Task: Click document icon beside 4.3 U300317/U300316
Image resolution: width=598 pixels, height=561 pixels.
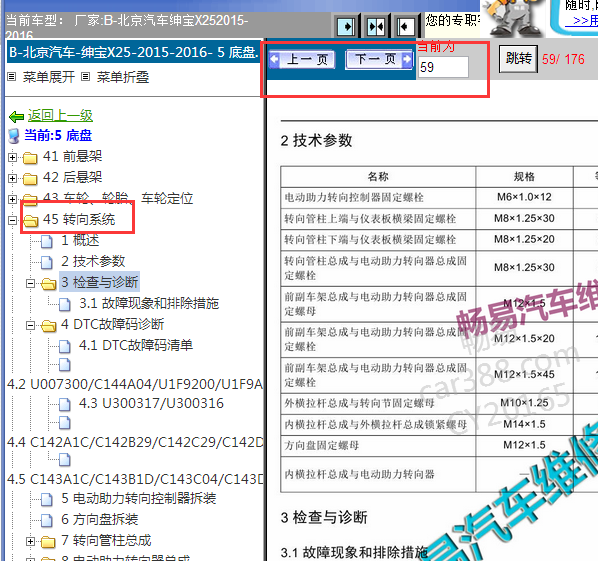Action: coord(65,405)
